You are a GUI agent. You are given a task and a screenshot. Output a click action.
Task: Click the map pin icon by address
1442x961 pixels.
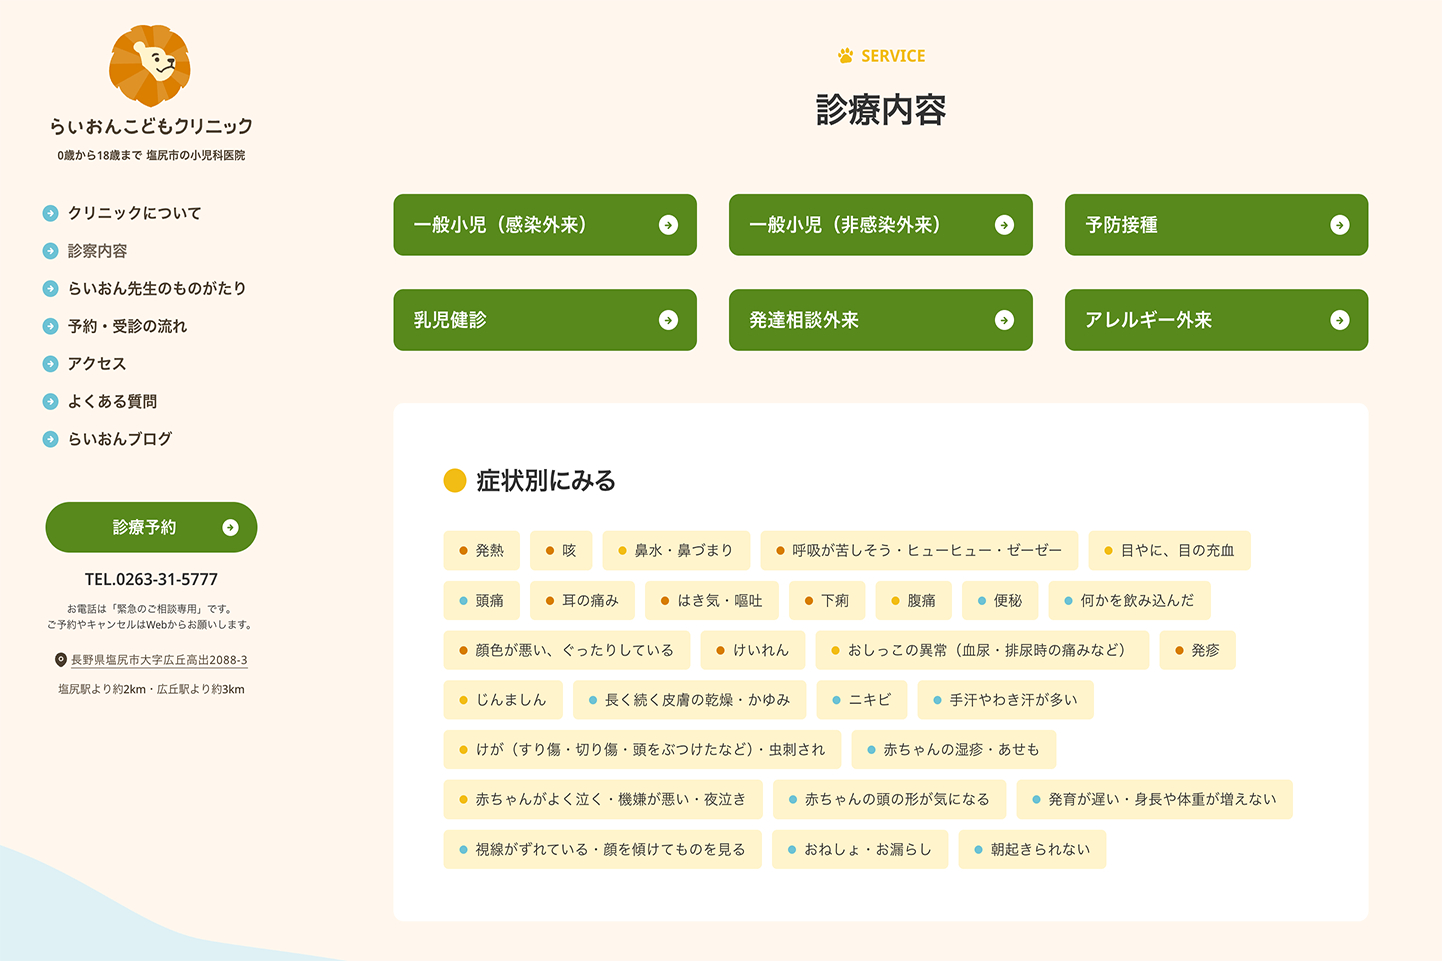(x=61, y=660)
